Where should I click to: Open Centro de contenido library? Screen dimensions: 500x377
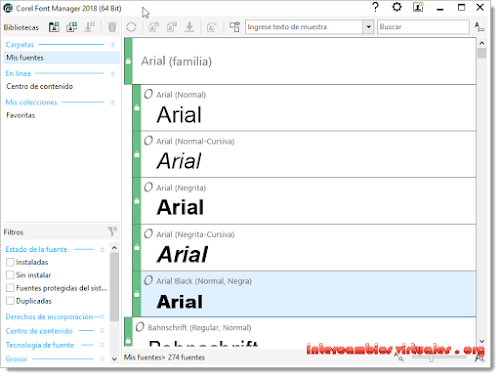39,86
